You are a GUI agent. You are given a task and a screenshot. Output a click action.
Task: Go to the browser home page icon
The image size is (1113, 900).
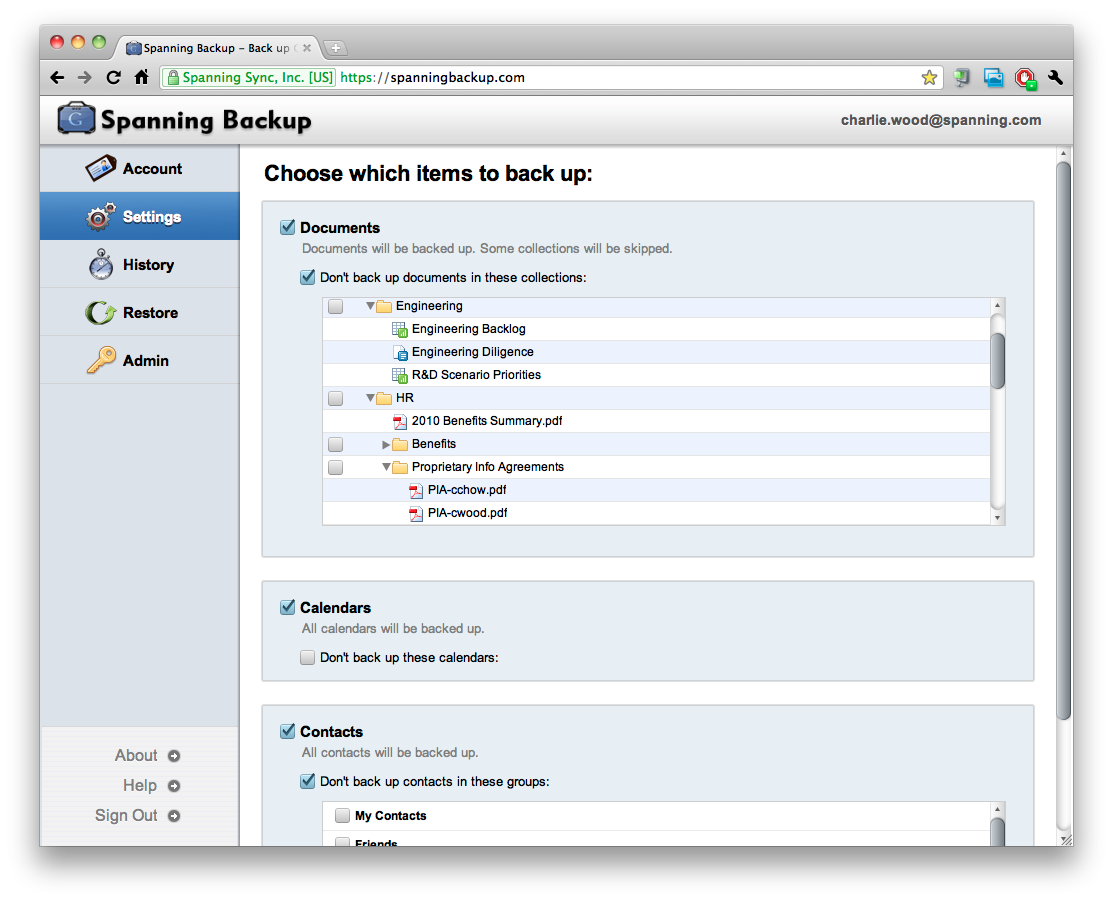pyautogui.click(x=142, y=77)
